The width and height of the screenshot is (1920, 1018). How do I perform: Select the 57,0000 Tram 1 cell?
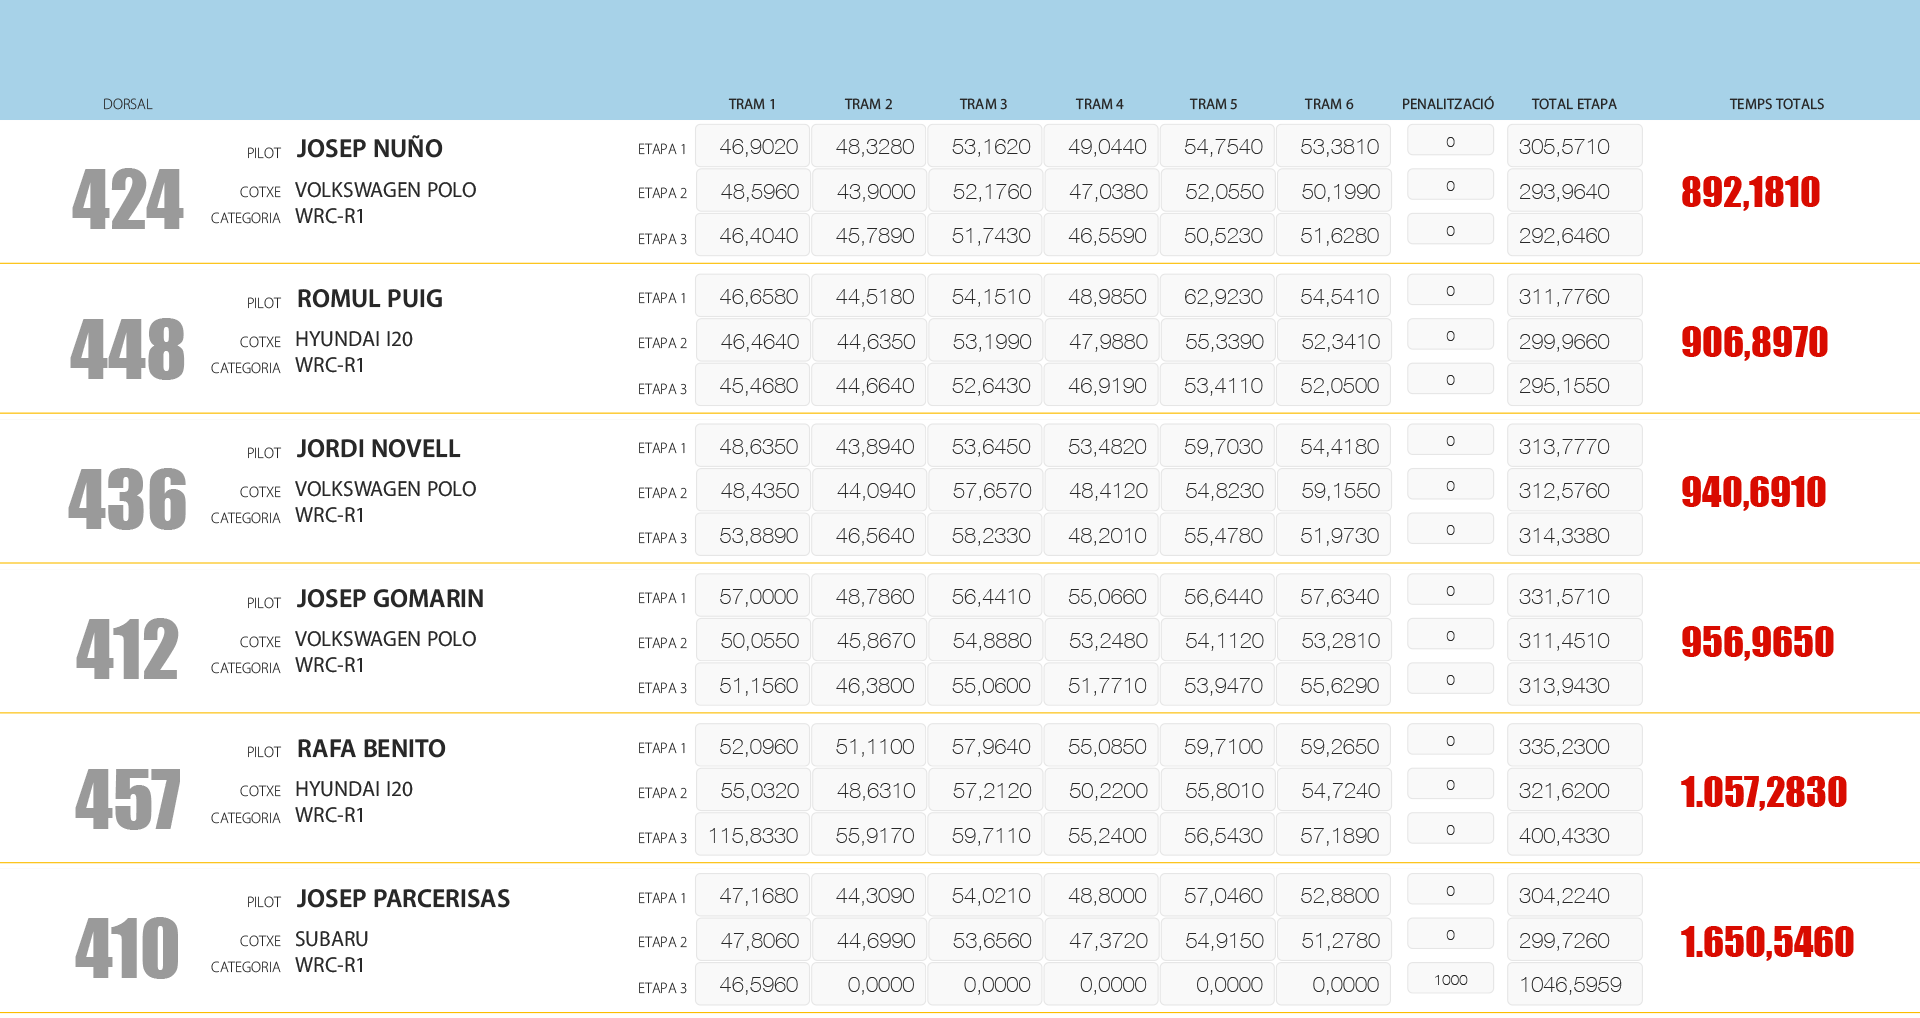click(x=758, y=597)
